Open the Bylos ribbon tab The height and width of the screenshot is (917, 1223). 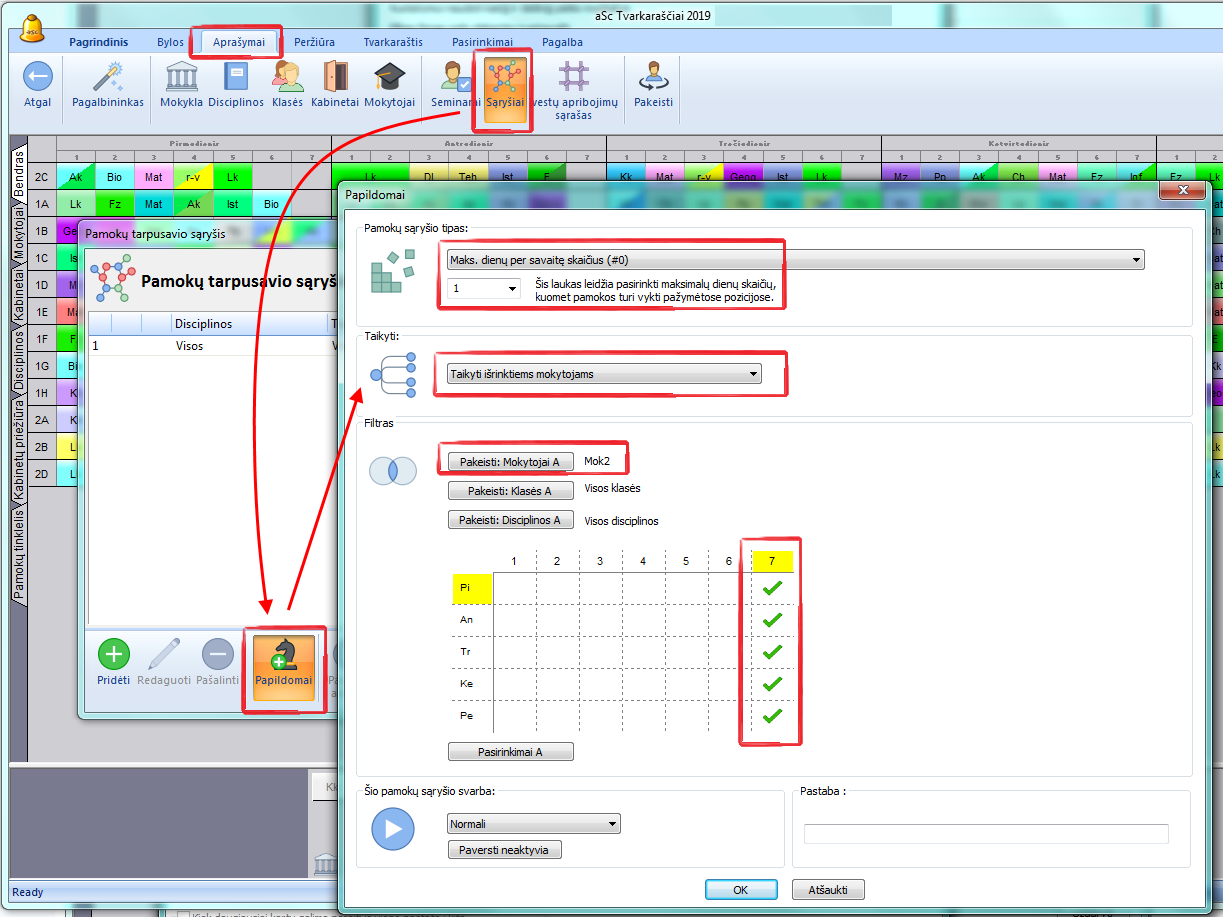click(x=170, y=42)
